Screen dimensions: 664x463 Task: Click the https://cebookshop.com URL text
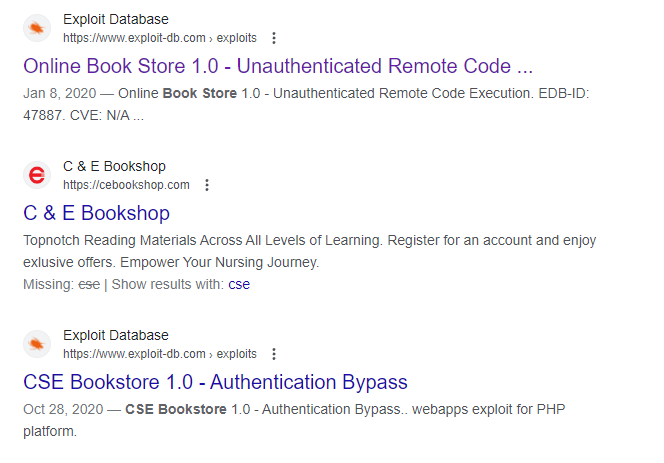[126, 185]
